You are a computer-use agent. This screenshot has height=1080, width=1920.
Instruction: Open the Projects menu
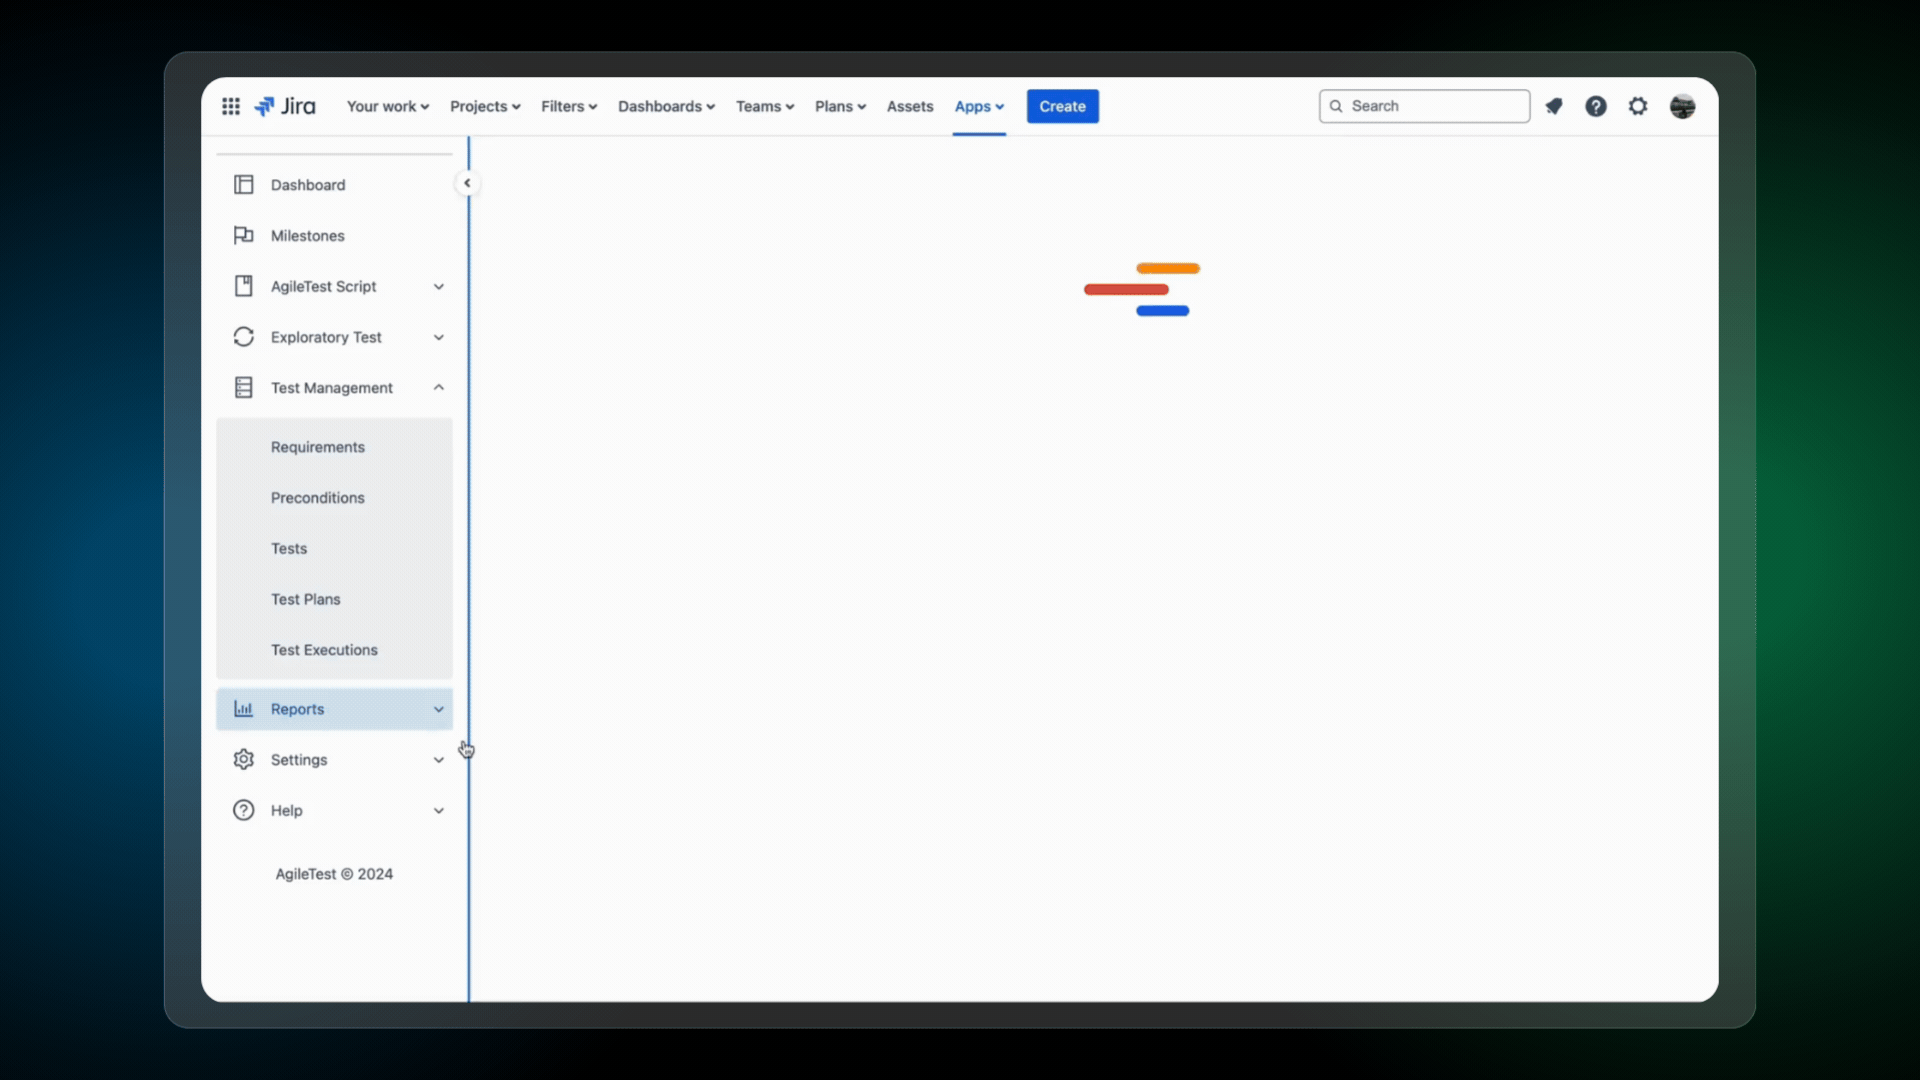pyautogui.click(x=484, y=105)
